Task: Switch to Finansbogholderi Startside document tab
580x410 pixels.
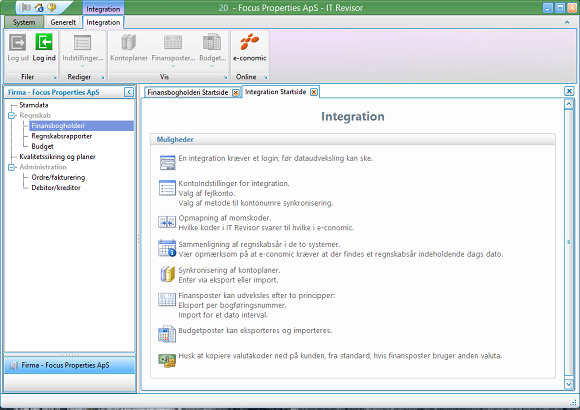Action: [188, 93]
